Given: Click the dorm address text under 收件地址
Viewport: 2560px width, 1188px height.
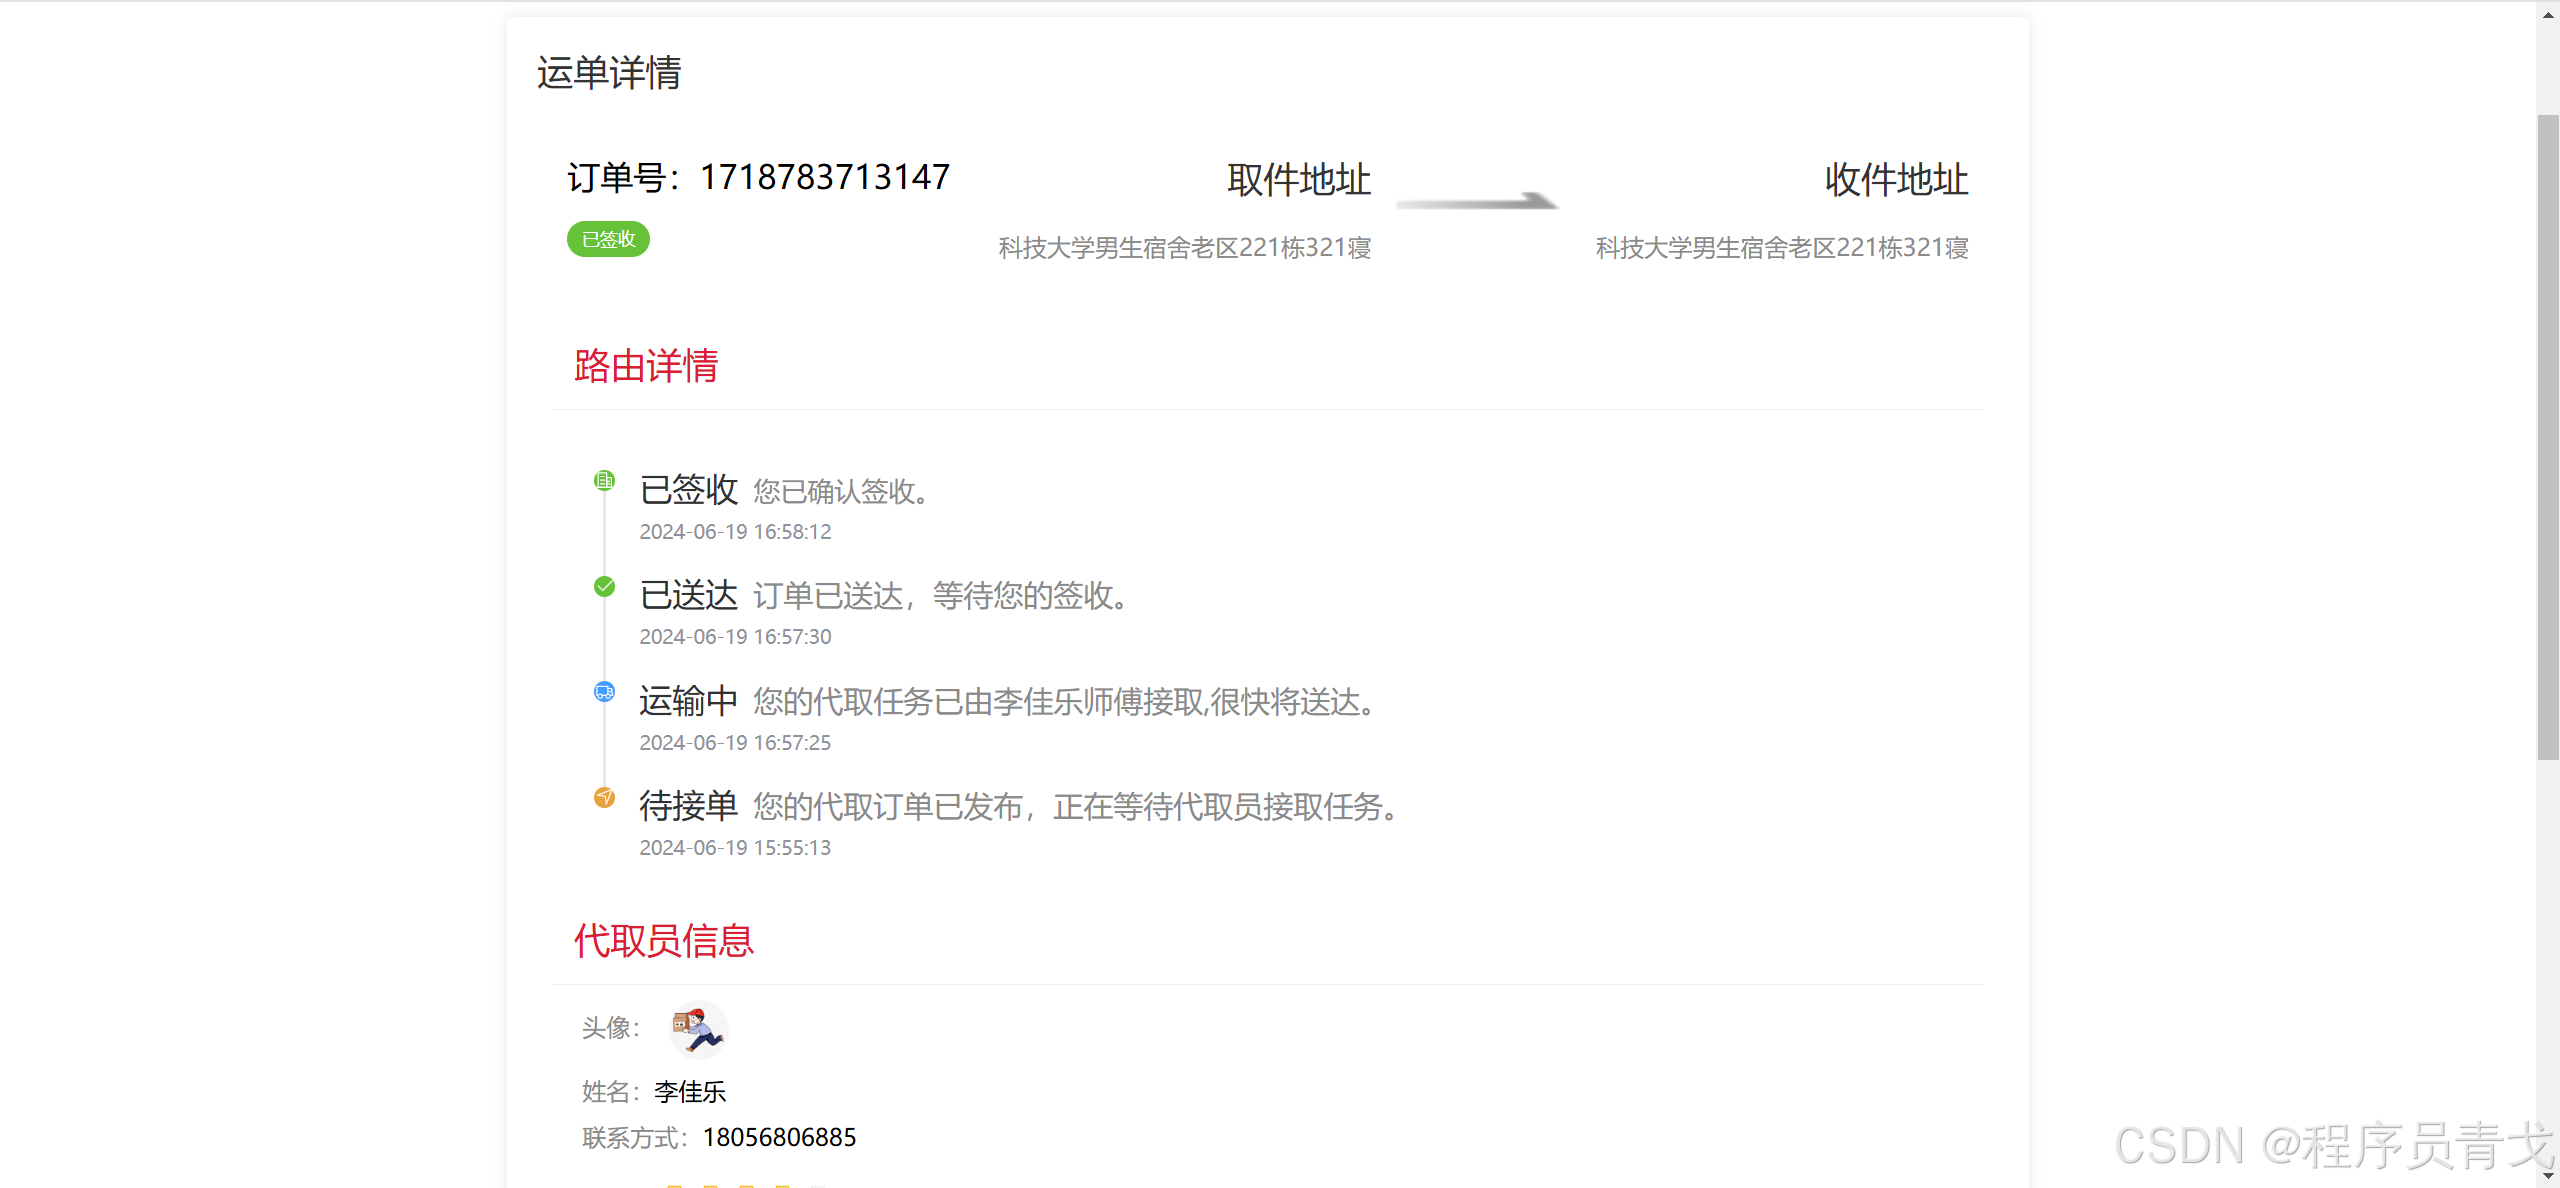Looking at the screenshot, I should click(1781, 248).
